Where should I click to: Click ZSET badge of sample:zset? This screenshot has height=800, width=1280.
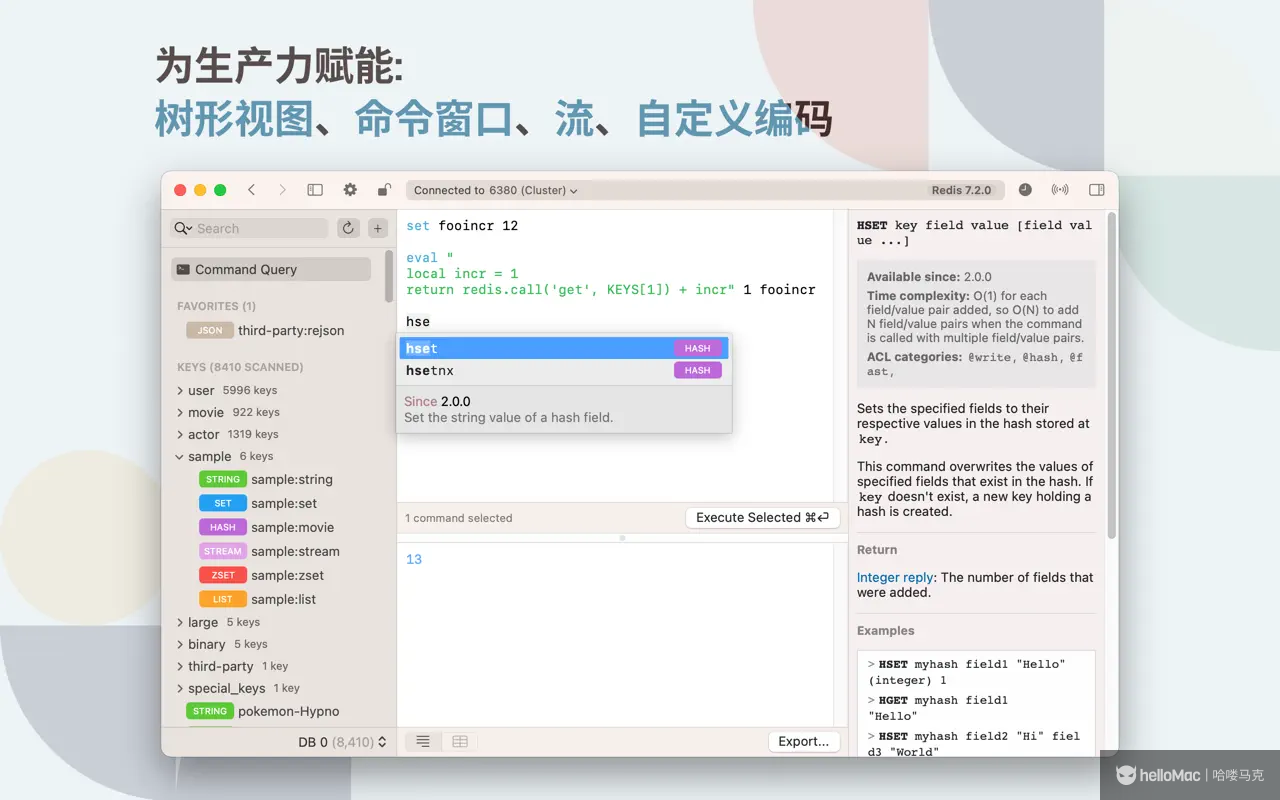[x=223, y=575]
